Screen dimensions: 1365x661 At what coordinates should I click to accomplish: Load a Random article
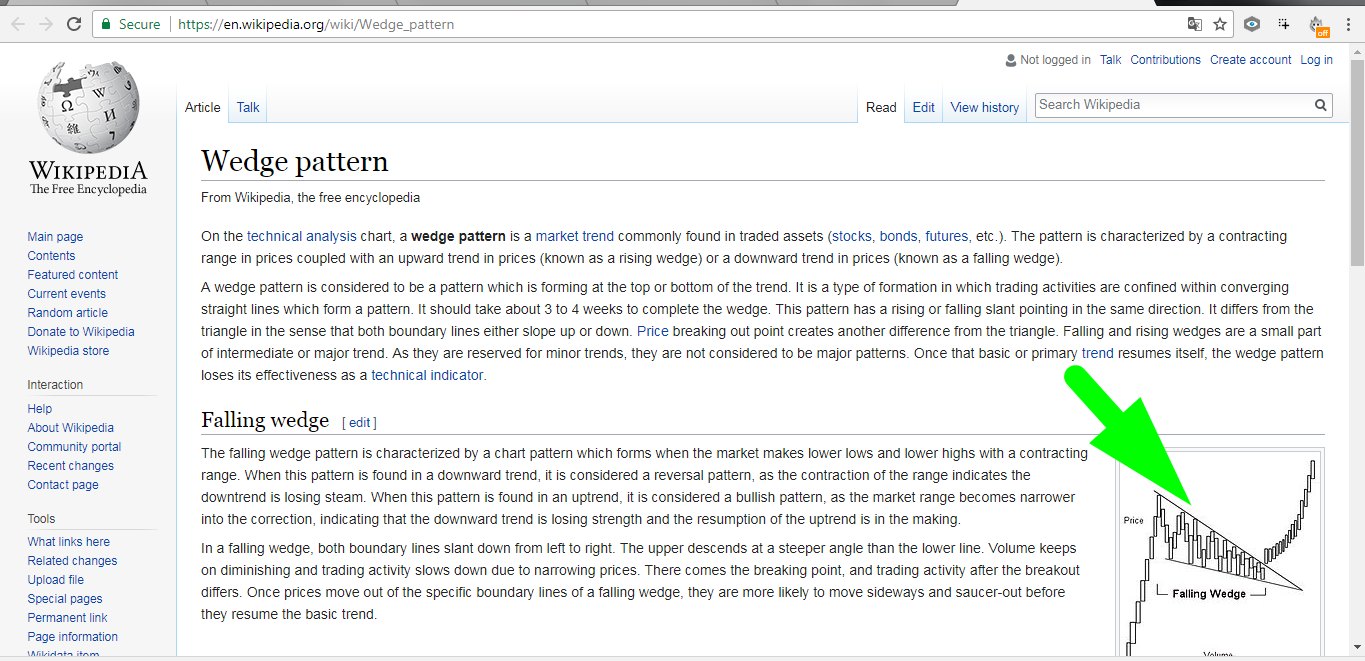[68, 313]
